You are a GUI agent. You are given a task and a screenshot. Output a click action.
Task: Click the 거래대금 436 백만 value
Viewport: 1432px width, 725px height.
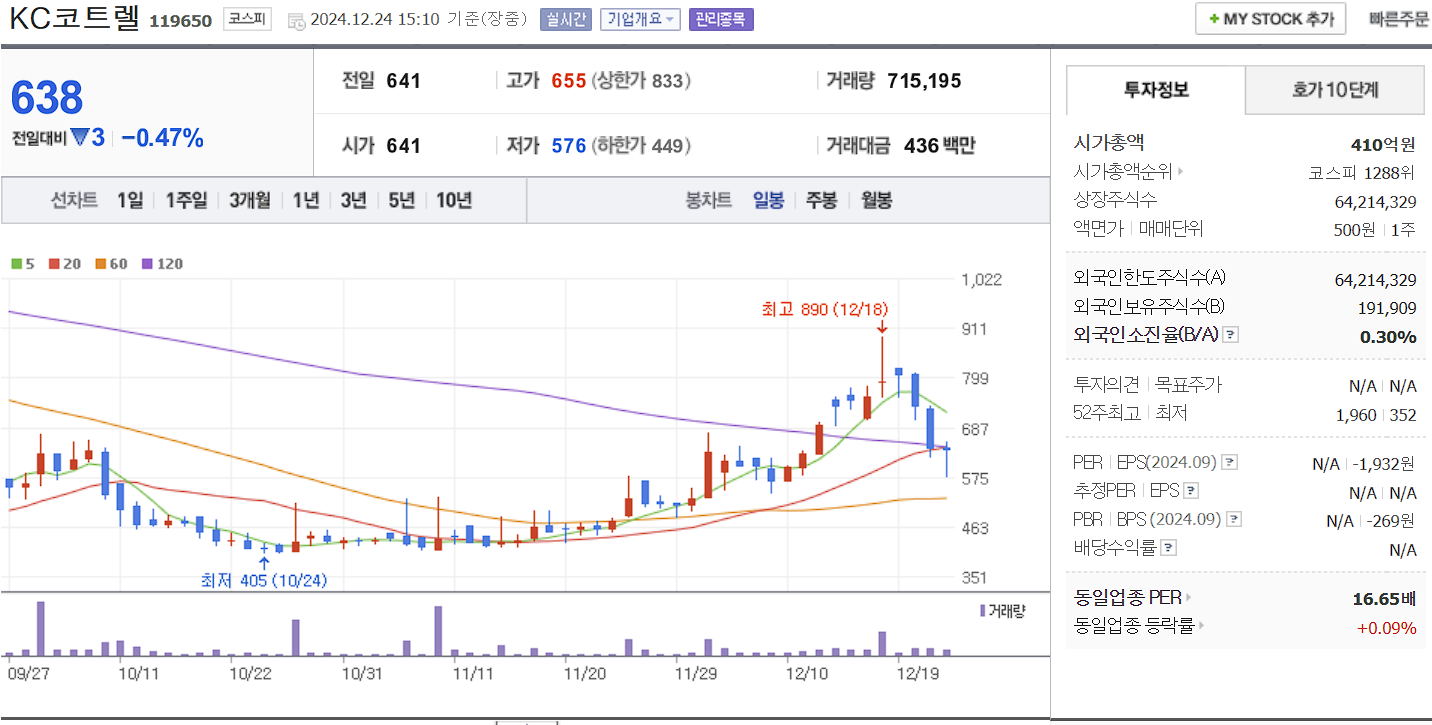(939, 146)
